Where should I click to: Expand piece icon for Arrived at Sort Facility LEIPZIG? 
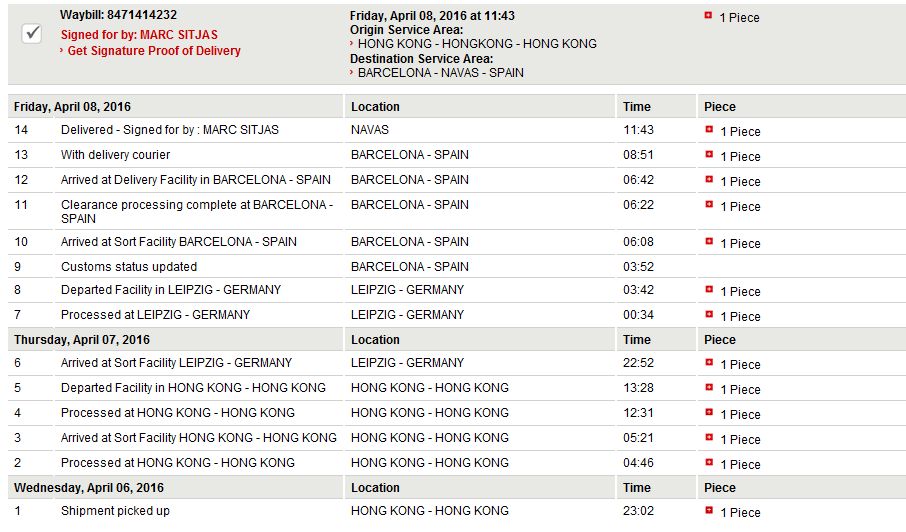coord(709,362)
